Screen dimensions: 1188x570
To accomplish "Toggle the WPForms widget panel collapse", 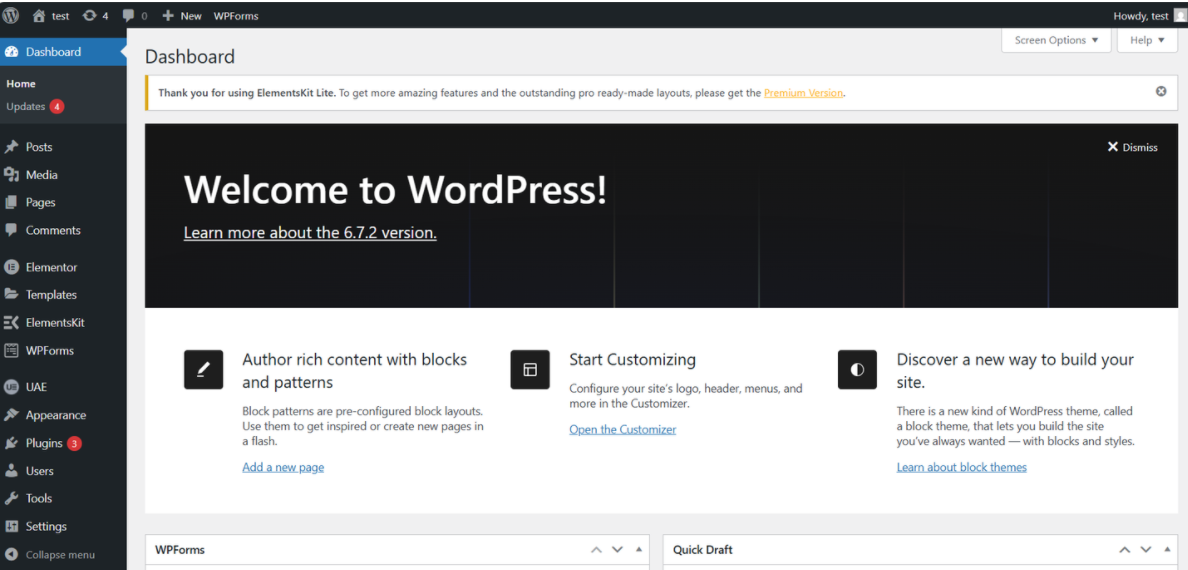I will pyautogui.click(x=638, y=550).
